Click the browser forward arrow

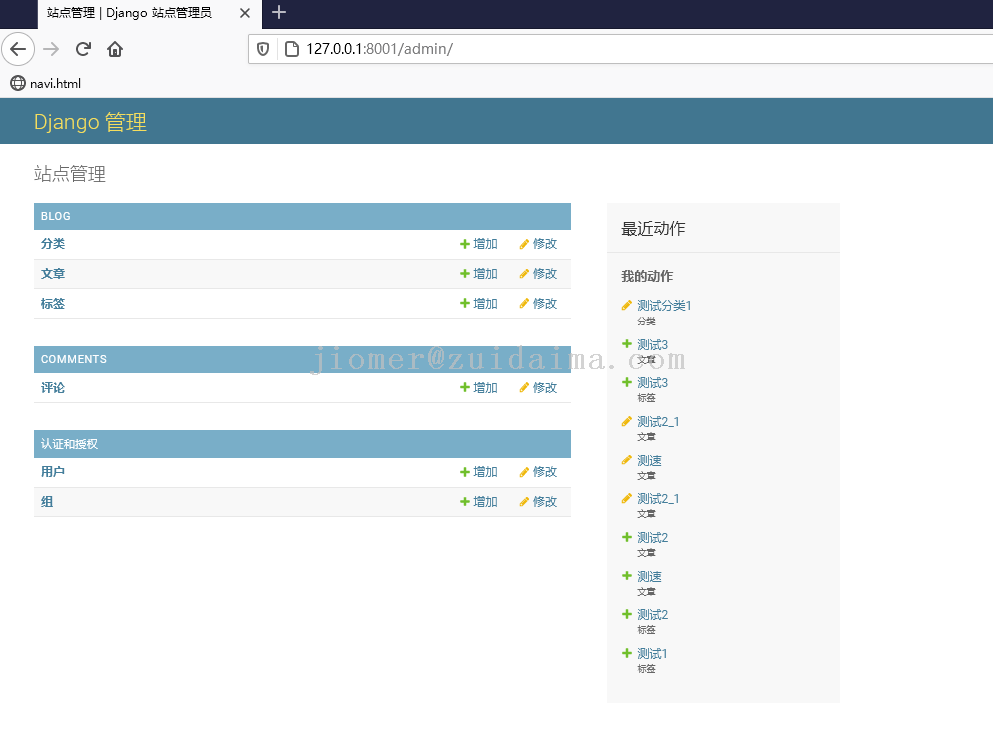[x=51, y=49]
